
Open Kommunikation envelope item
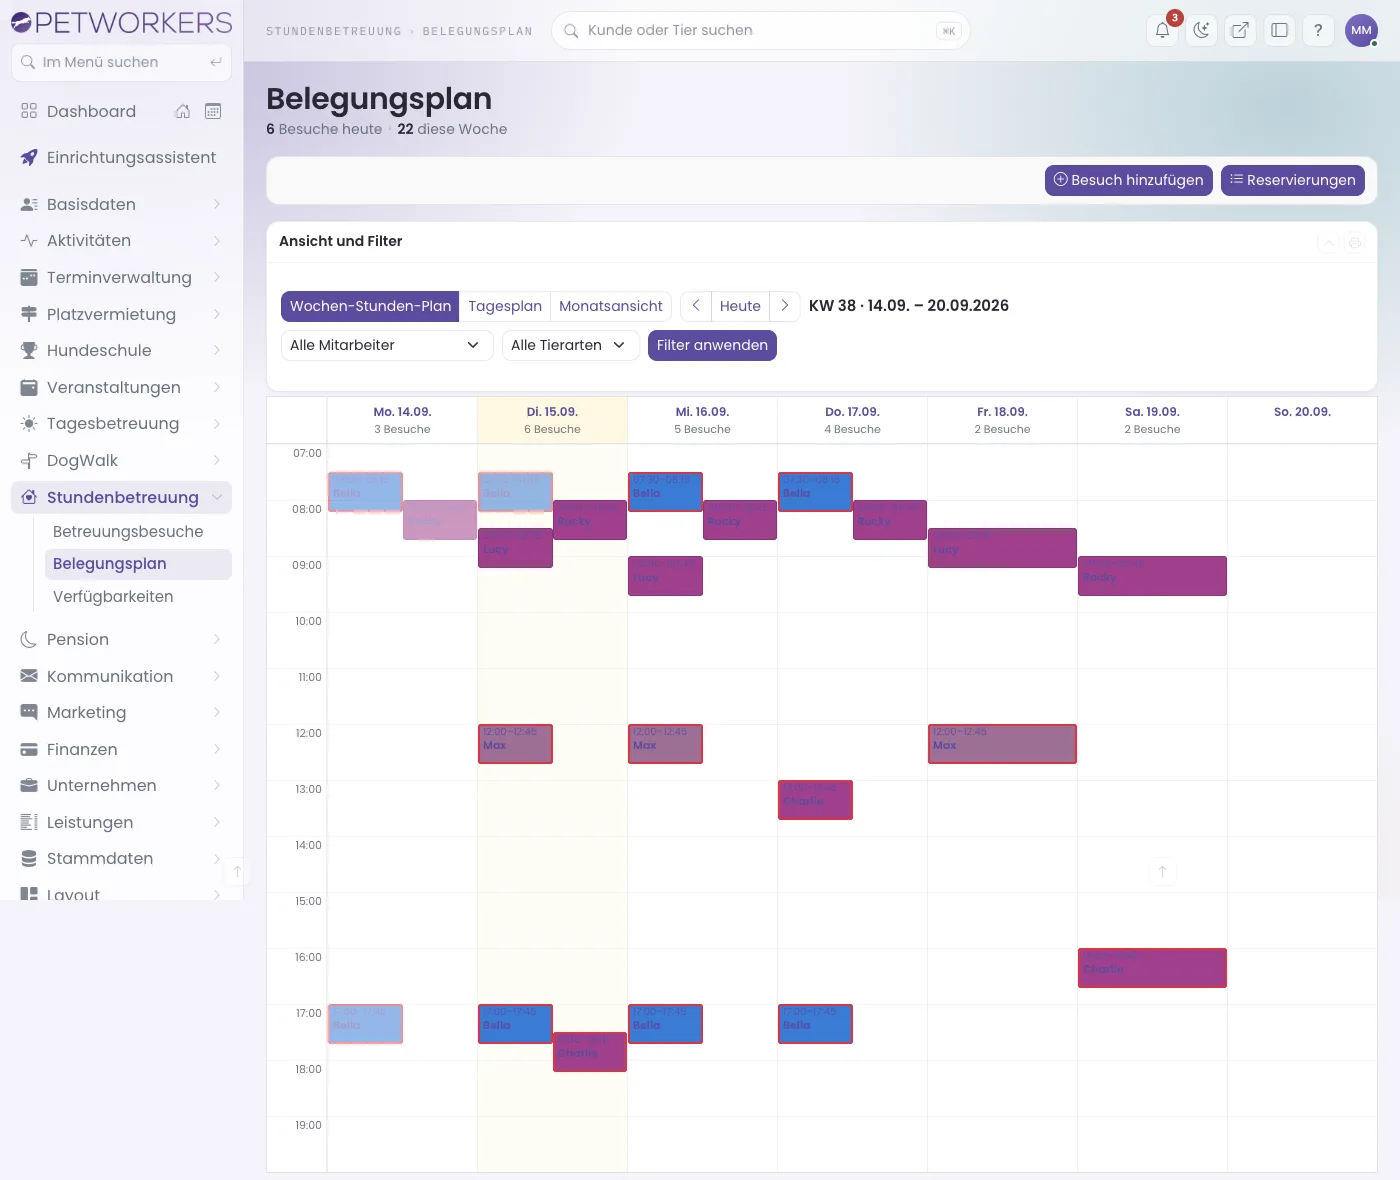[x=121, y=676]
